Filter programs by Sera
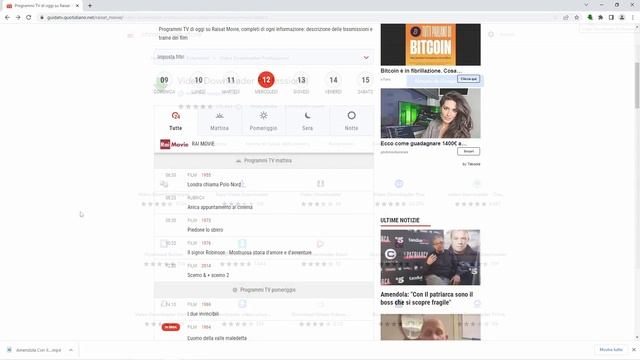 [x=307, y=121]
